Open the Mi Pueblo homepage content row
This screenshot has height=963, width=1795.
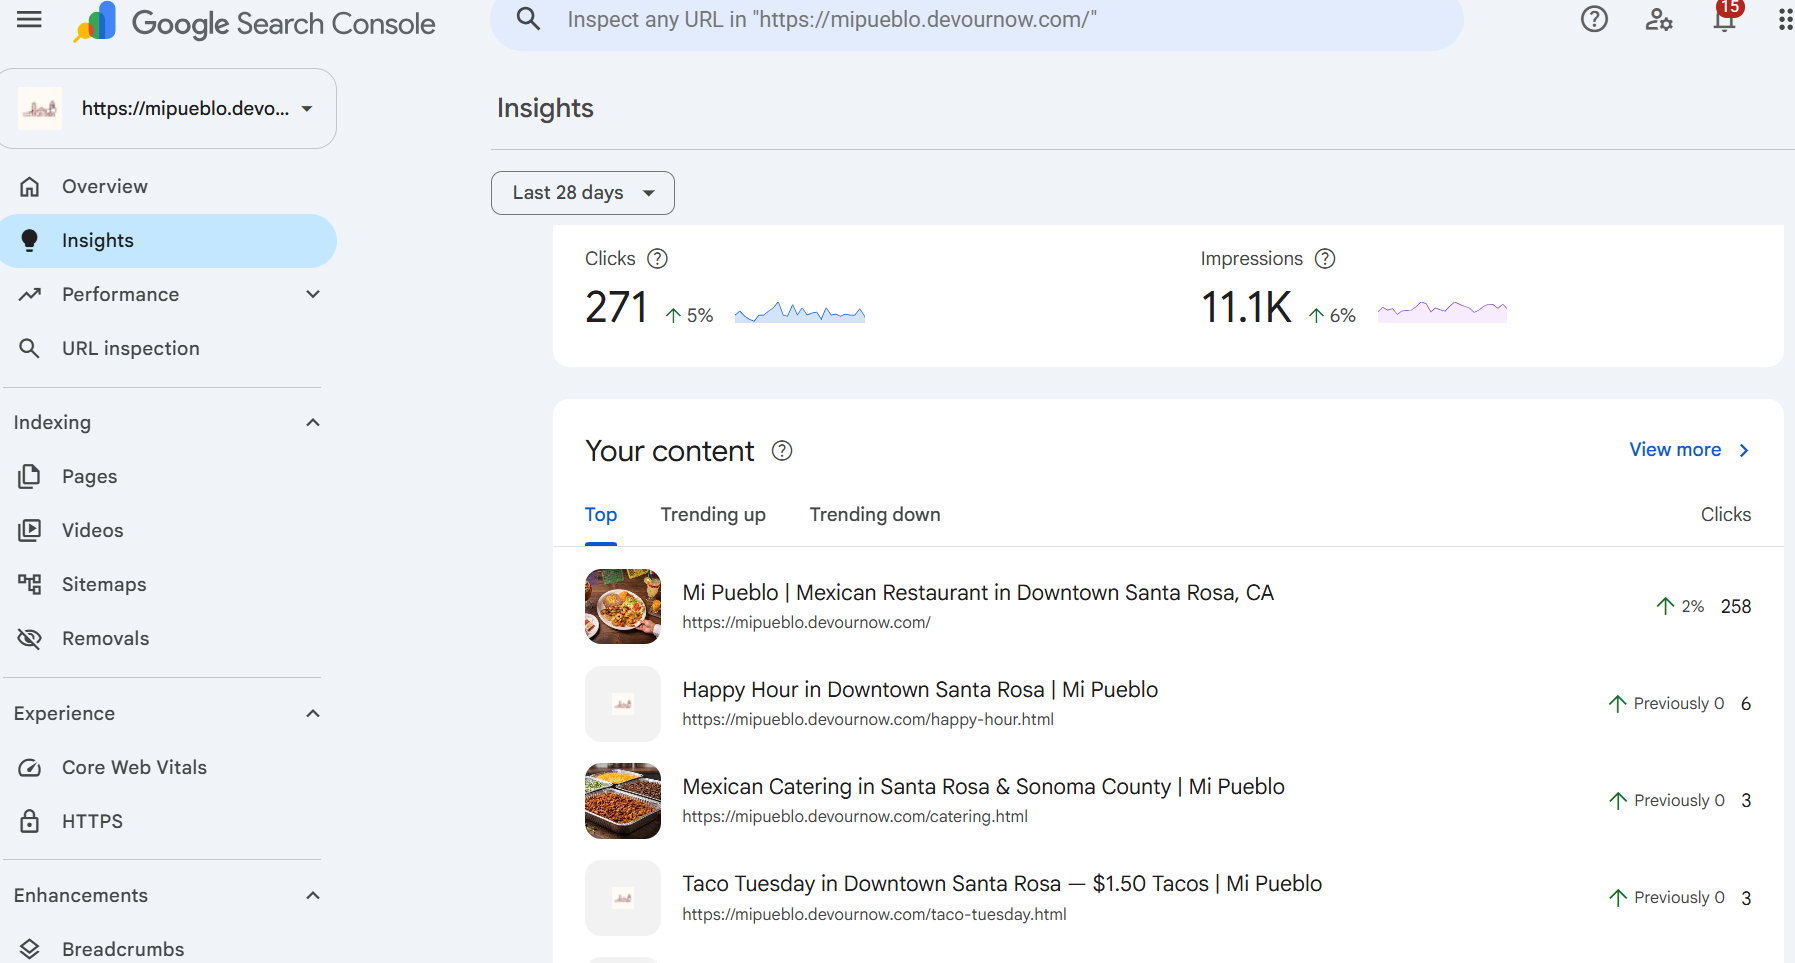(1168, 607)
